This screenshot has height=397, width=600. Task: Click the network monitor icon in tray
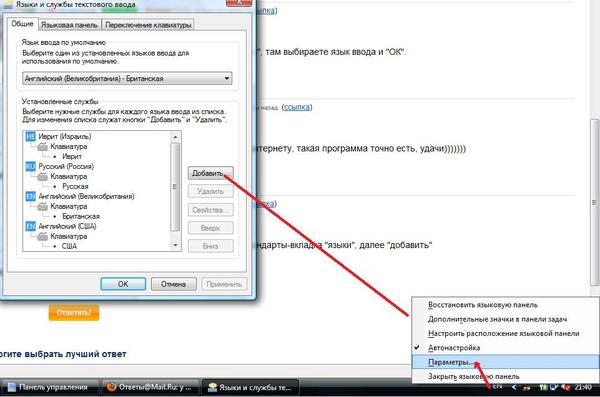coord(553,387)
